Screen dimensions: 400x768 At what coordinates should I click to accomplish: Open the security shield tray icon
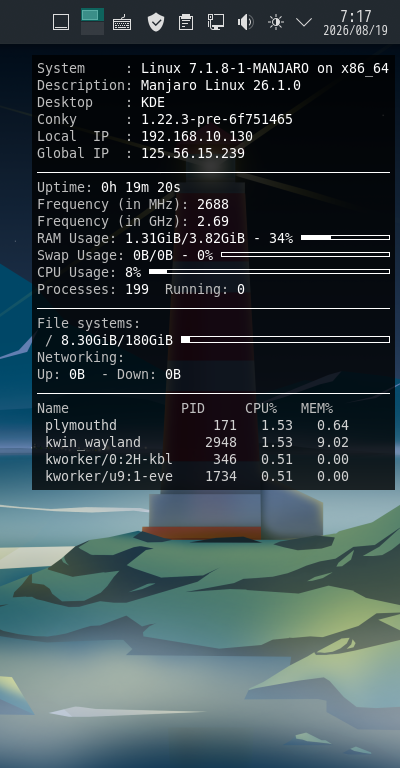click(156, 22)
